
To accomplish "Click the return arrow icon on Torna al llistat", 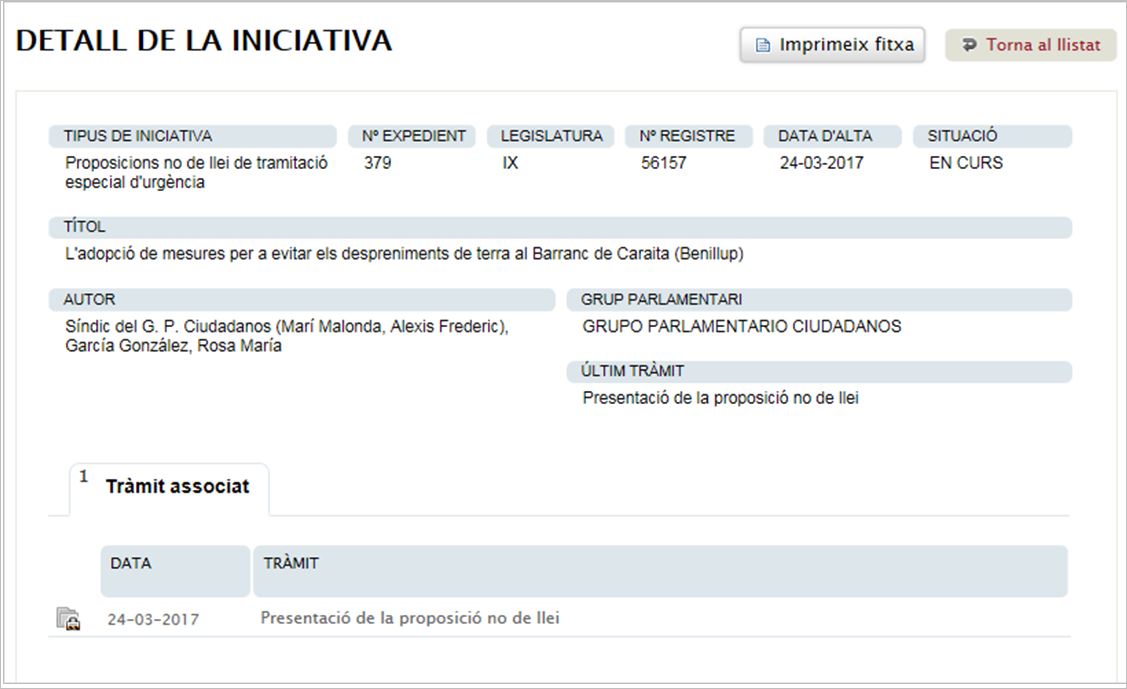I will 969,45.
